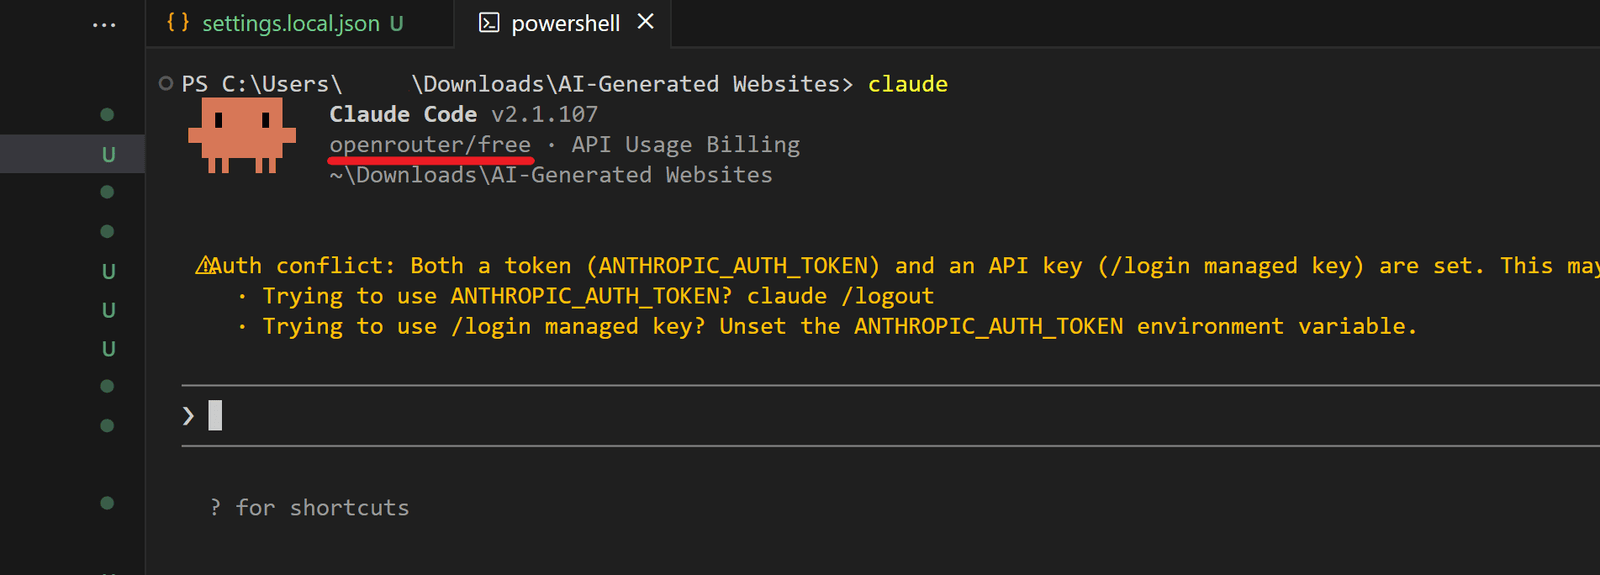This screenshot has width=1600, height=575.
Task: Open the ellipsis more actions menu
Action: tap(104, 24)
